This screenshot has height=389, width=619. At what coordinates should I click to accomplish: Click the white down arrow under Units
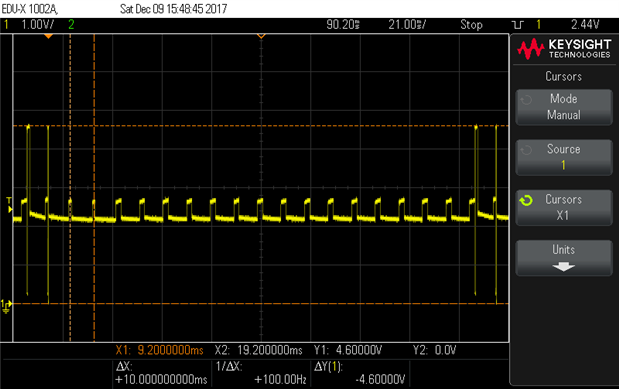563,267
